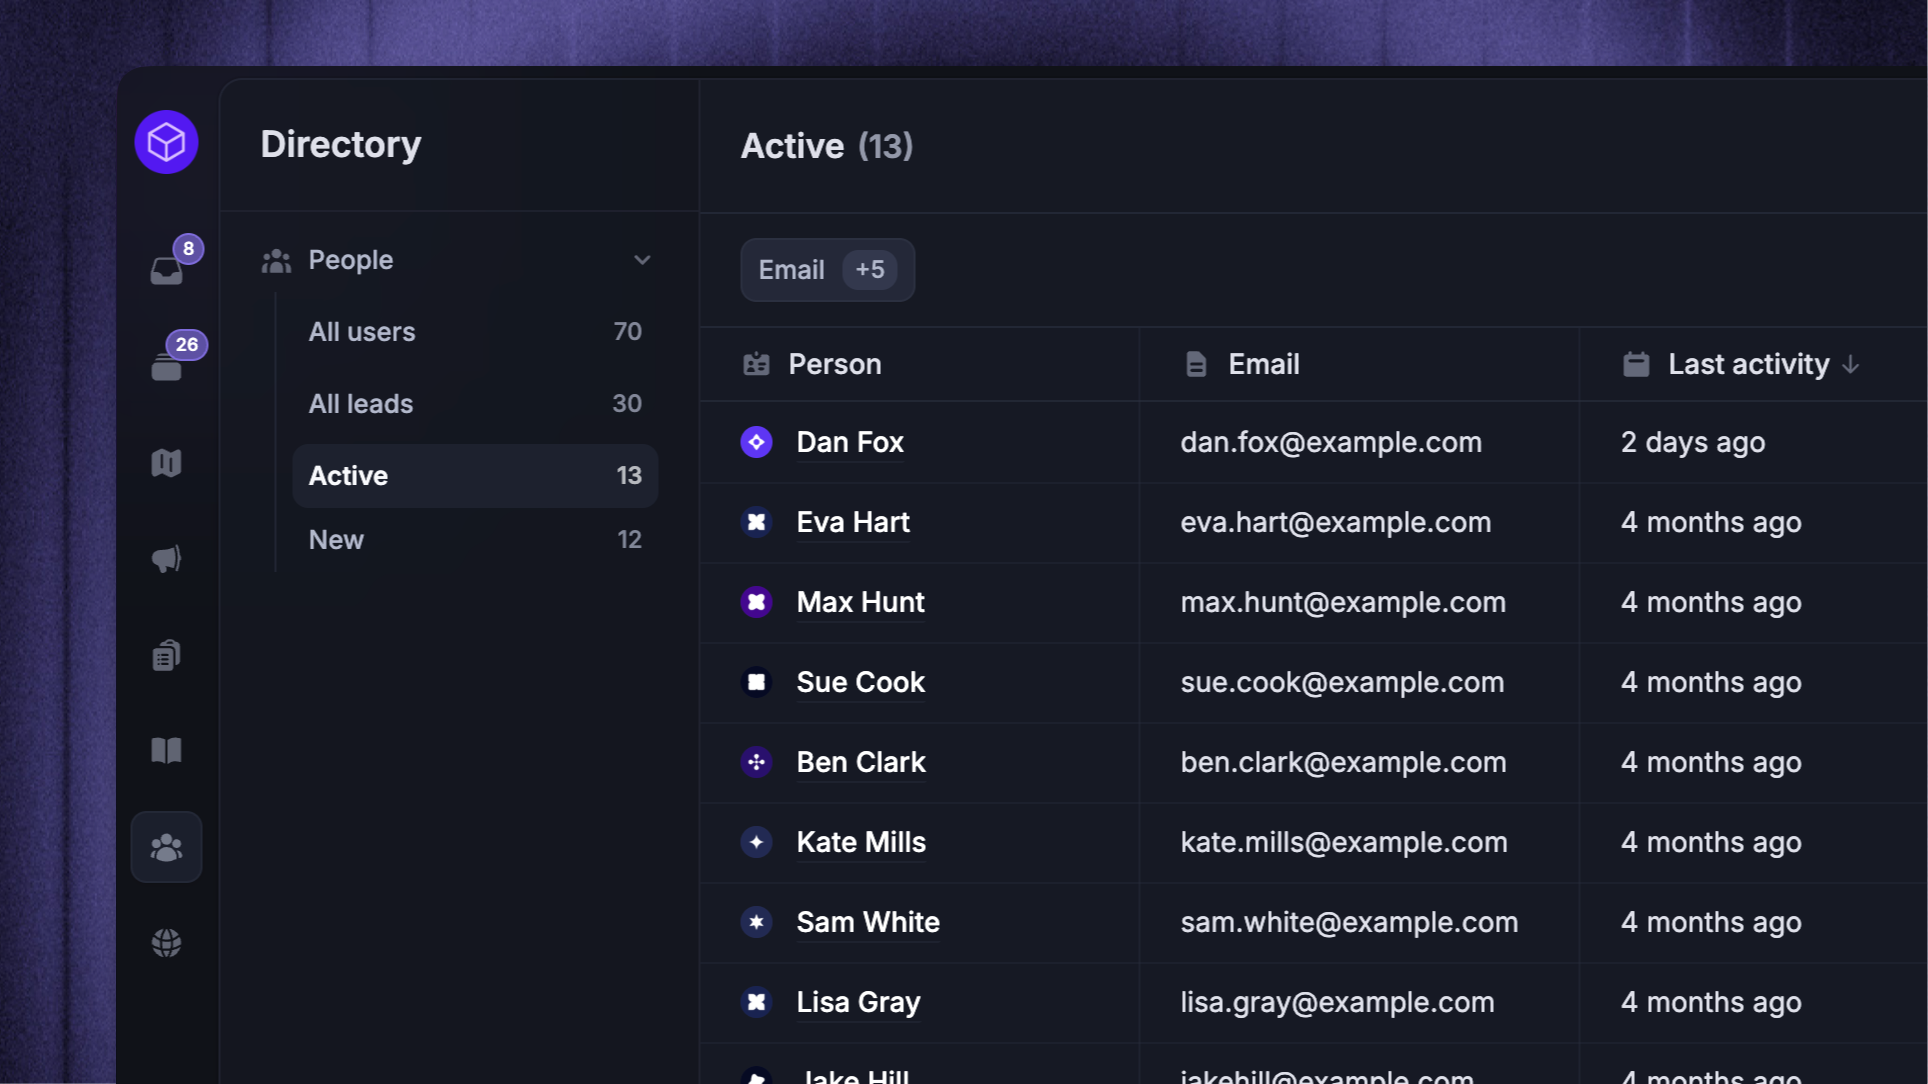The image size is (1928, 1084).
Task: Open the inbox with 8 notifications
Action: pos(167,271)
